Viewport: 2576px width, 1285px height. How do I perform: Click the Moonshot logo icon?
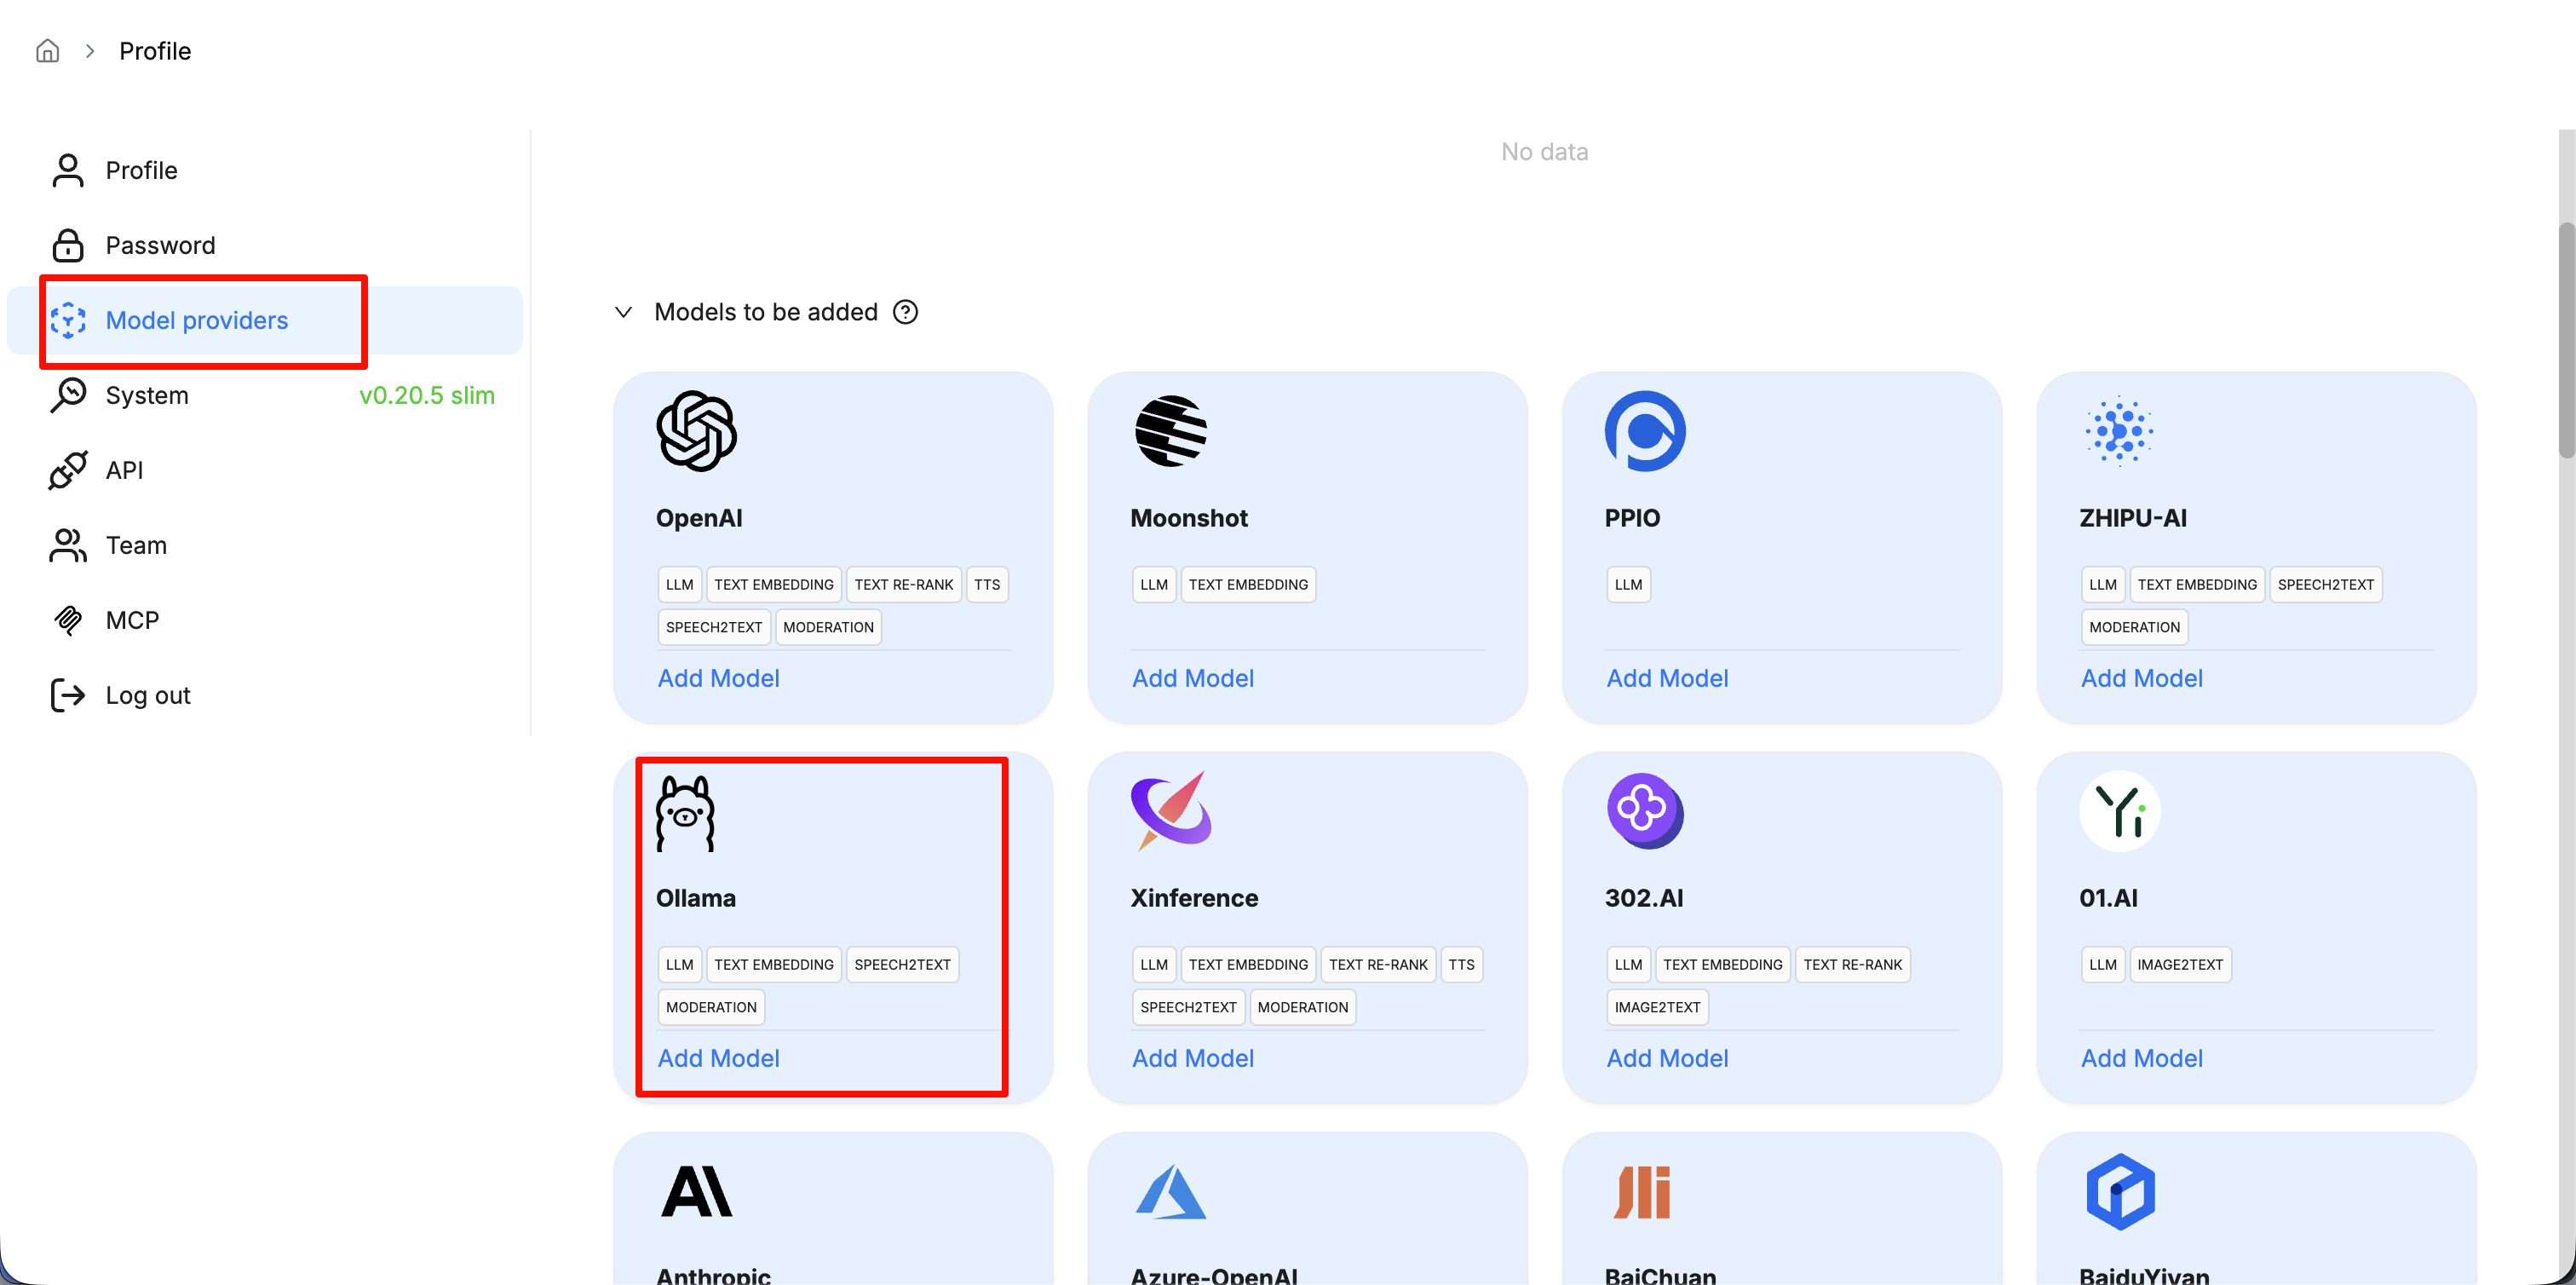coord(1170,431)
